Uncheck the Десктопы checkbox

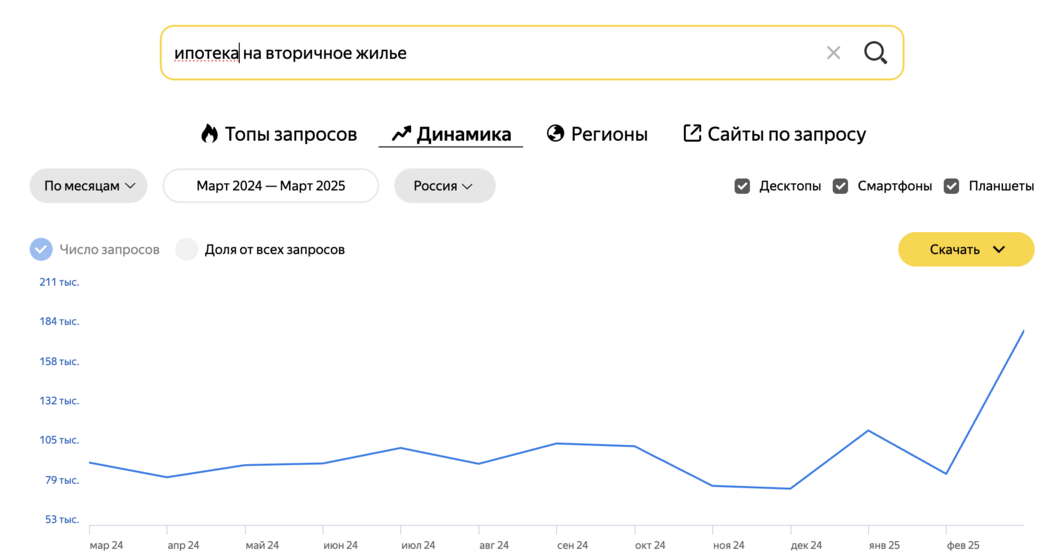(x=742, y=186)
